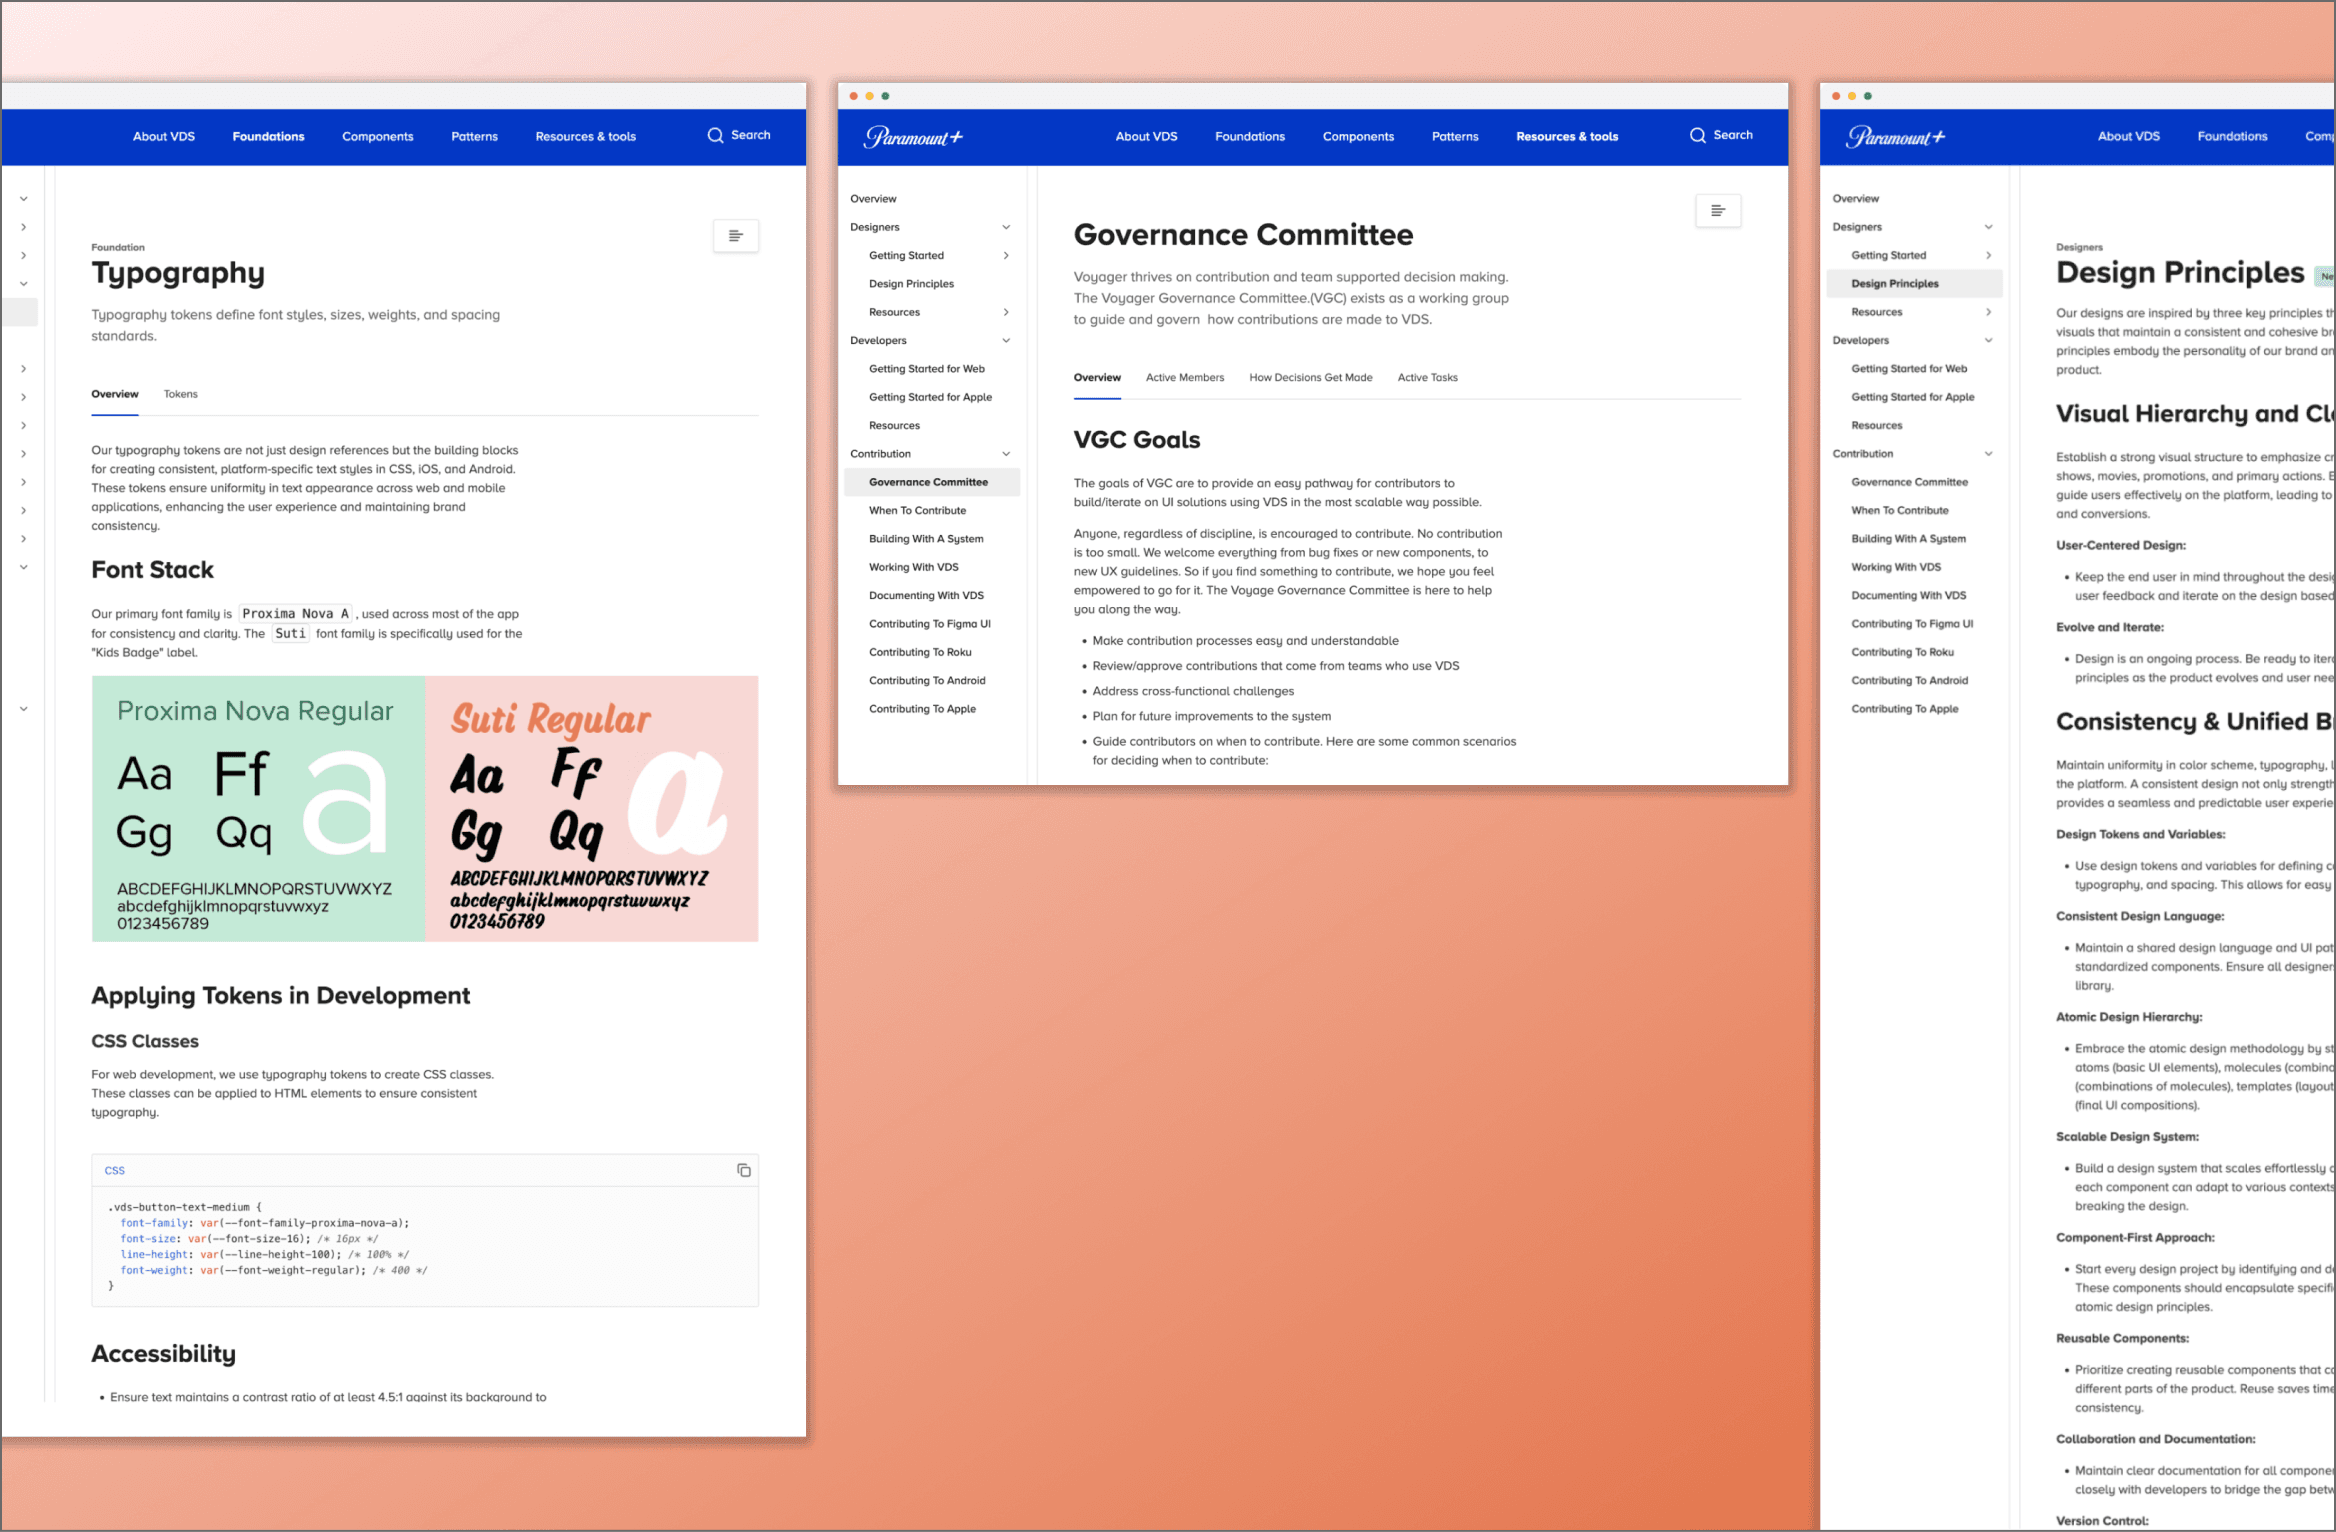
Task: Collapse Contribution section in middle sidebar
Action: 1006,454
